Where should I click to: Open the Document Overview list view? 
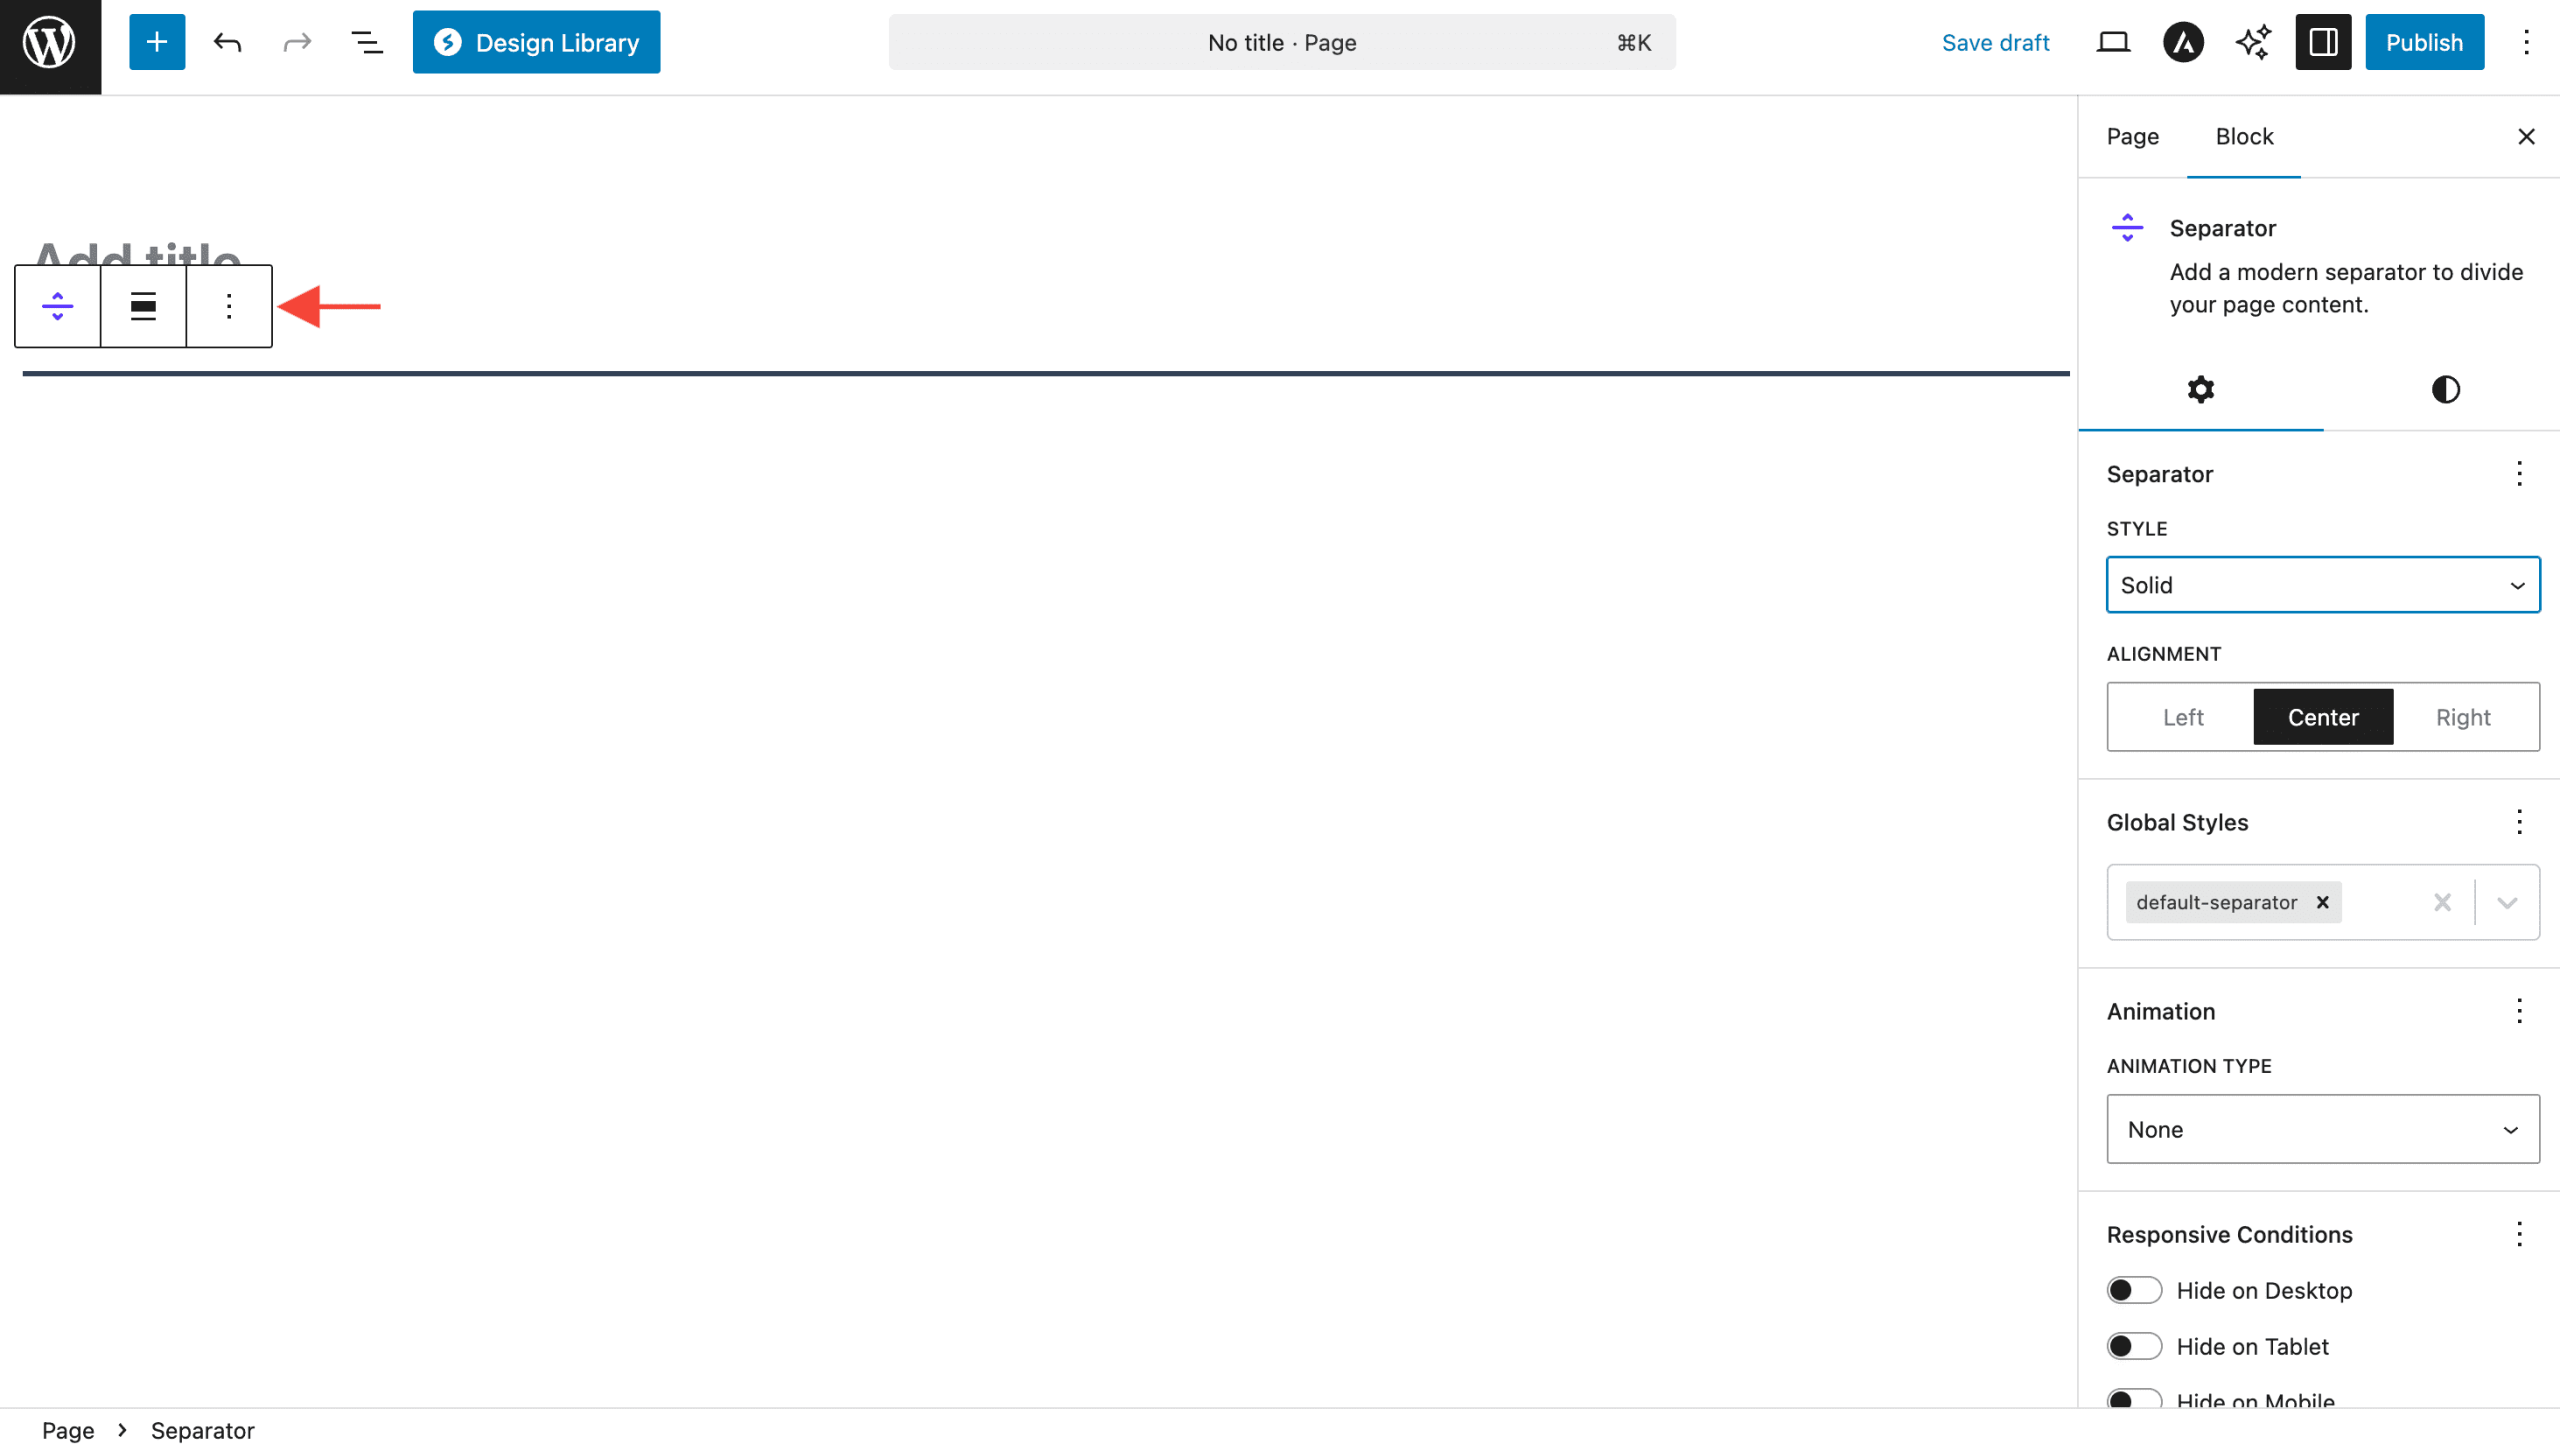pos(366,42)
